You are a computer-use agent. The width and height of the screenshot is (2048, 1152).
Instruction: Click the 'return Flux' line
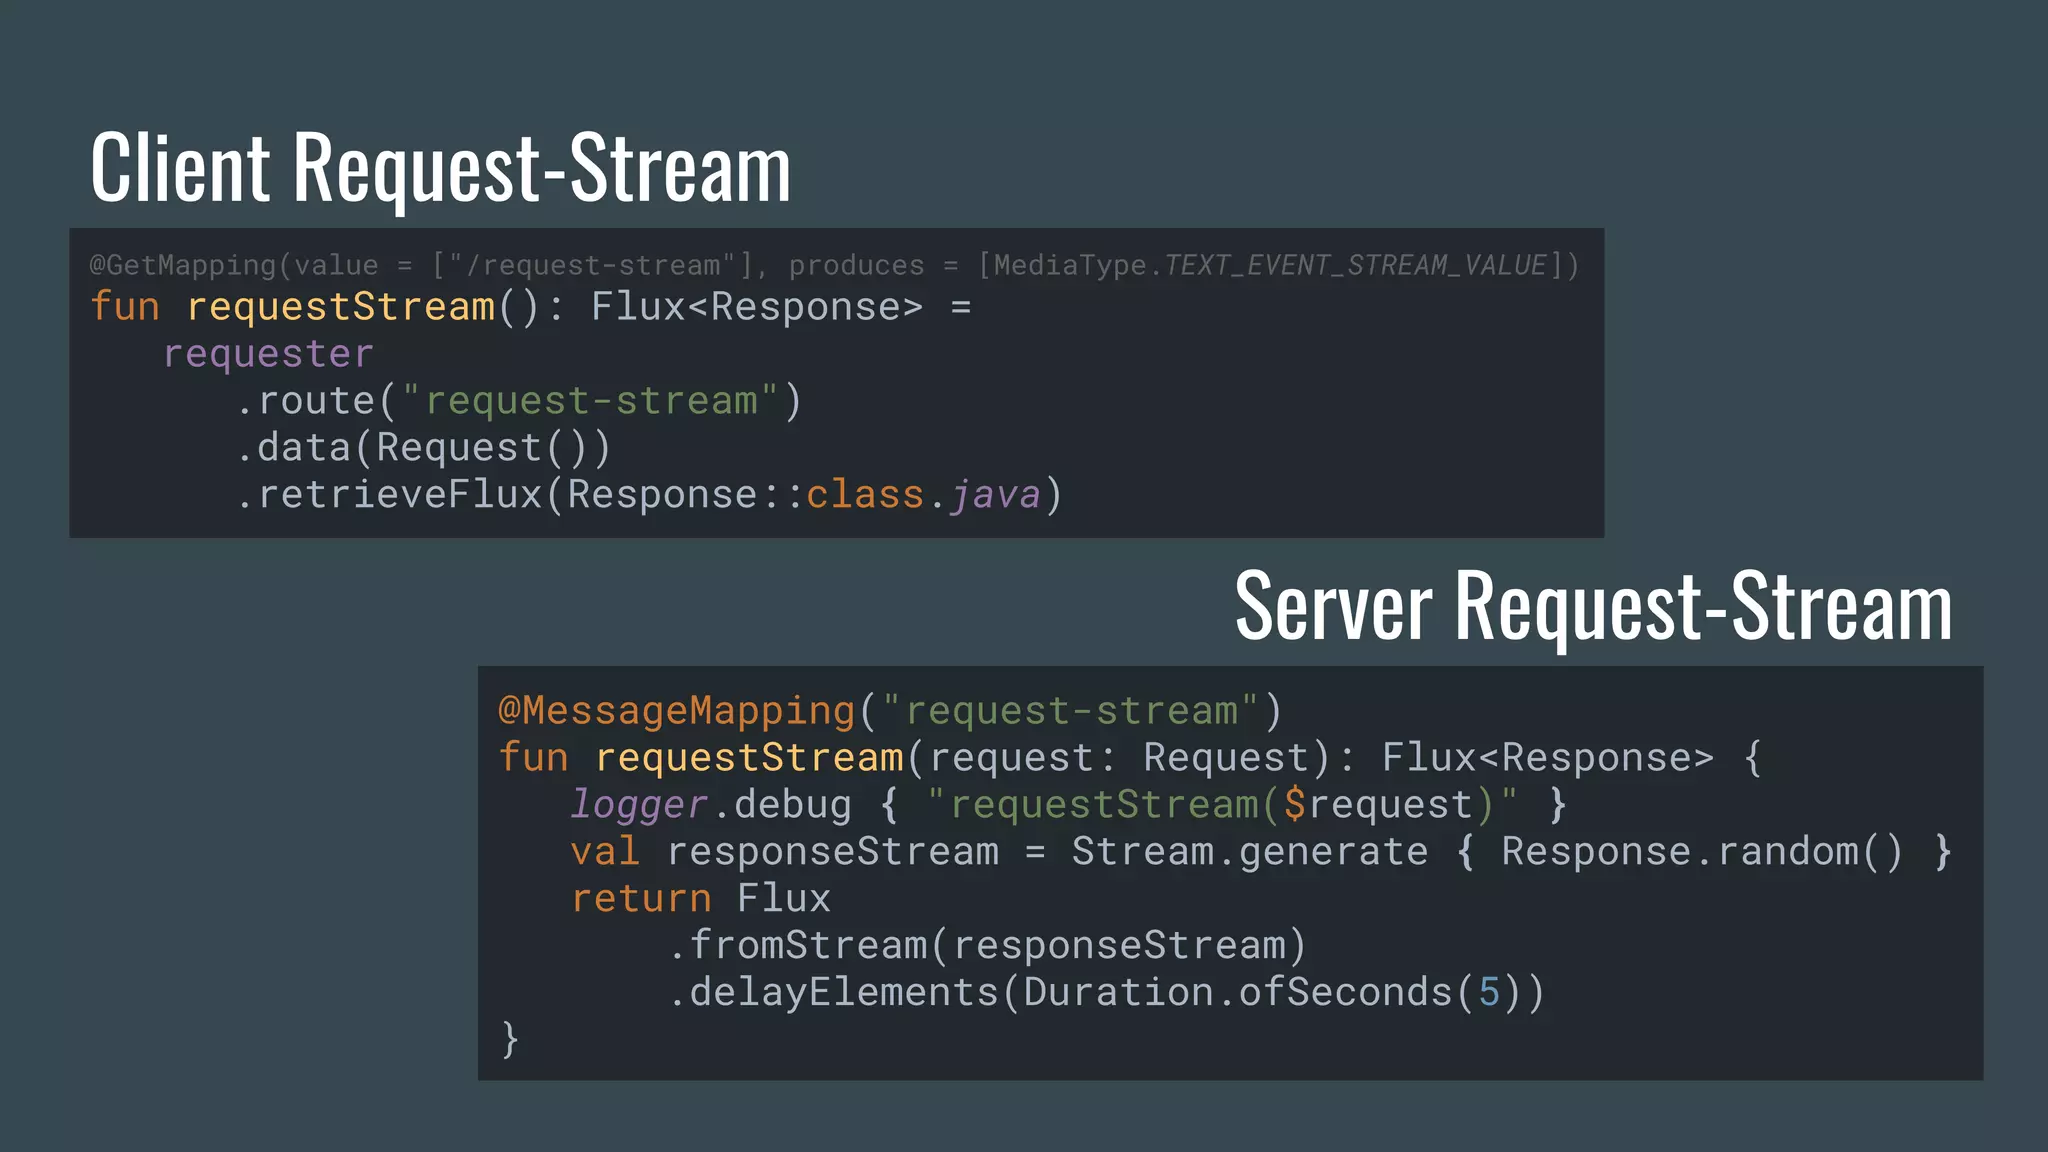701,899
